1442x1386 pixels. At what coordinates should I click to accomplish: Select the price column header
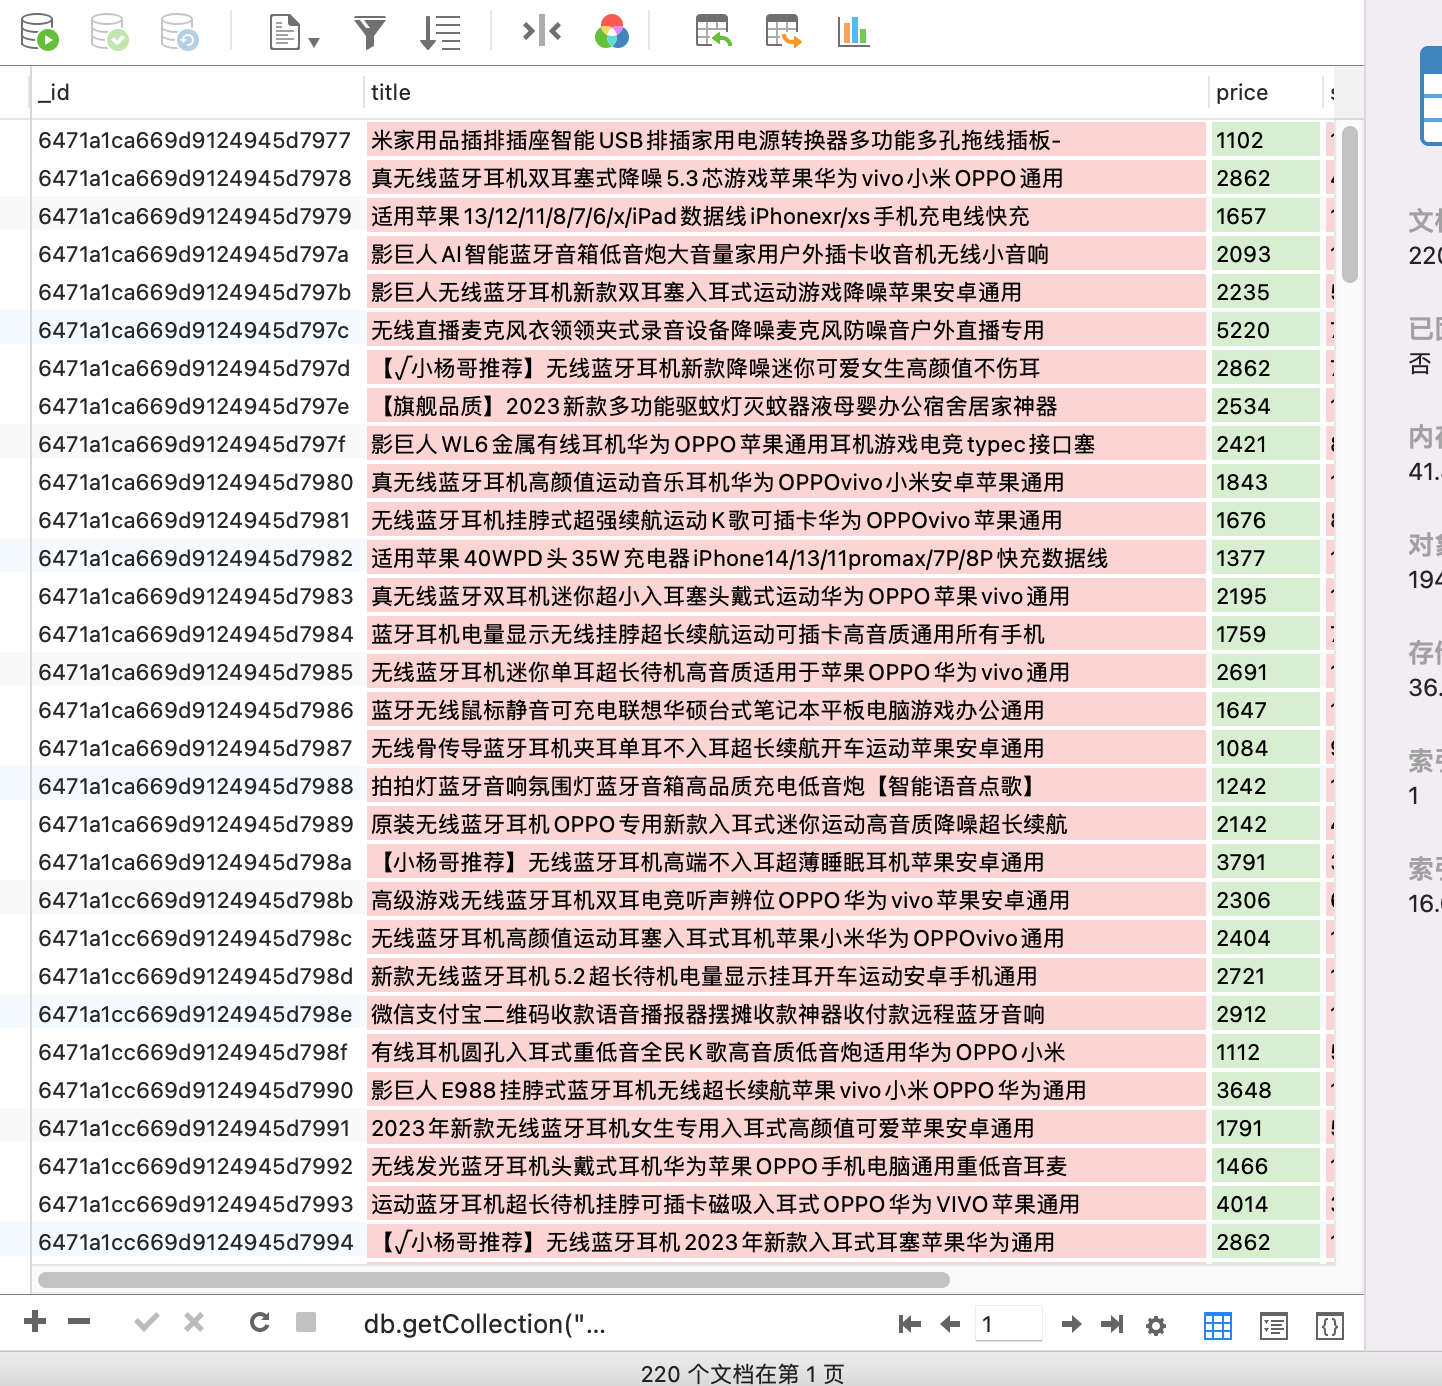click(x=1266, y=92)
